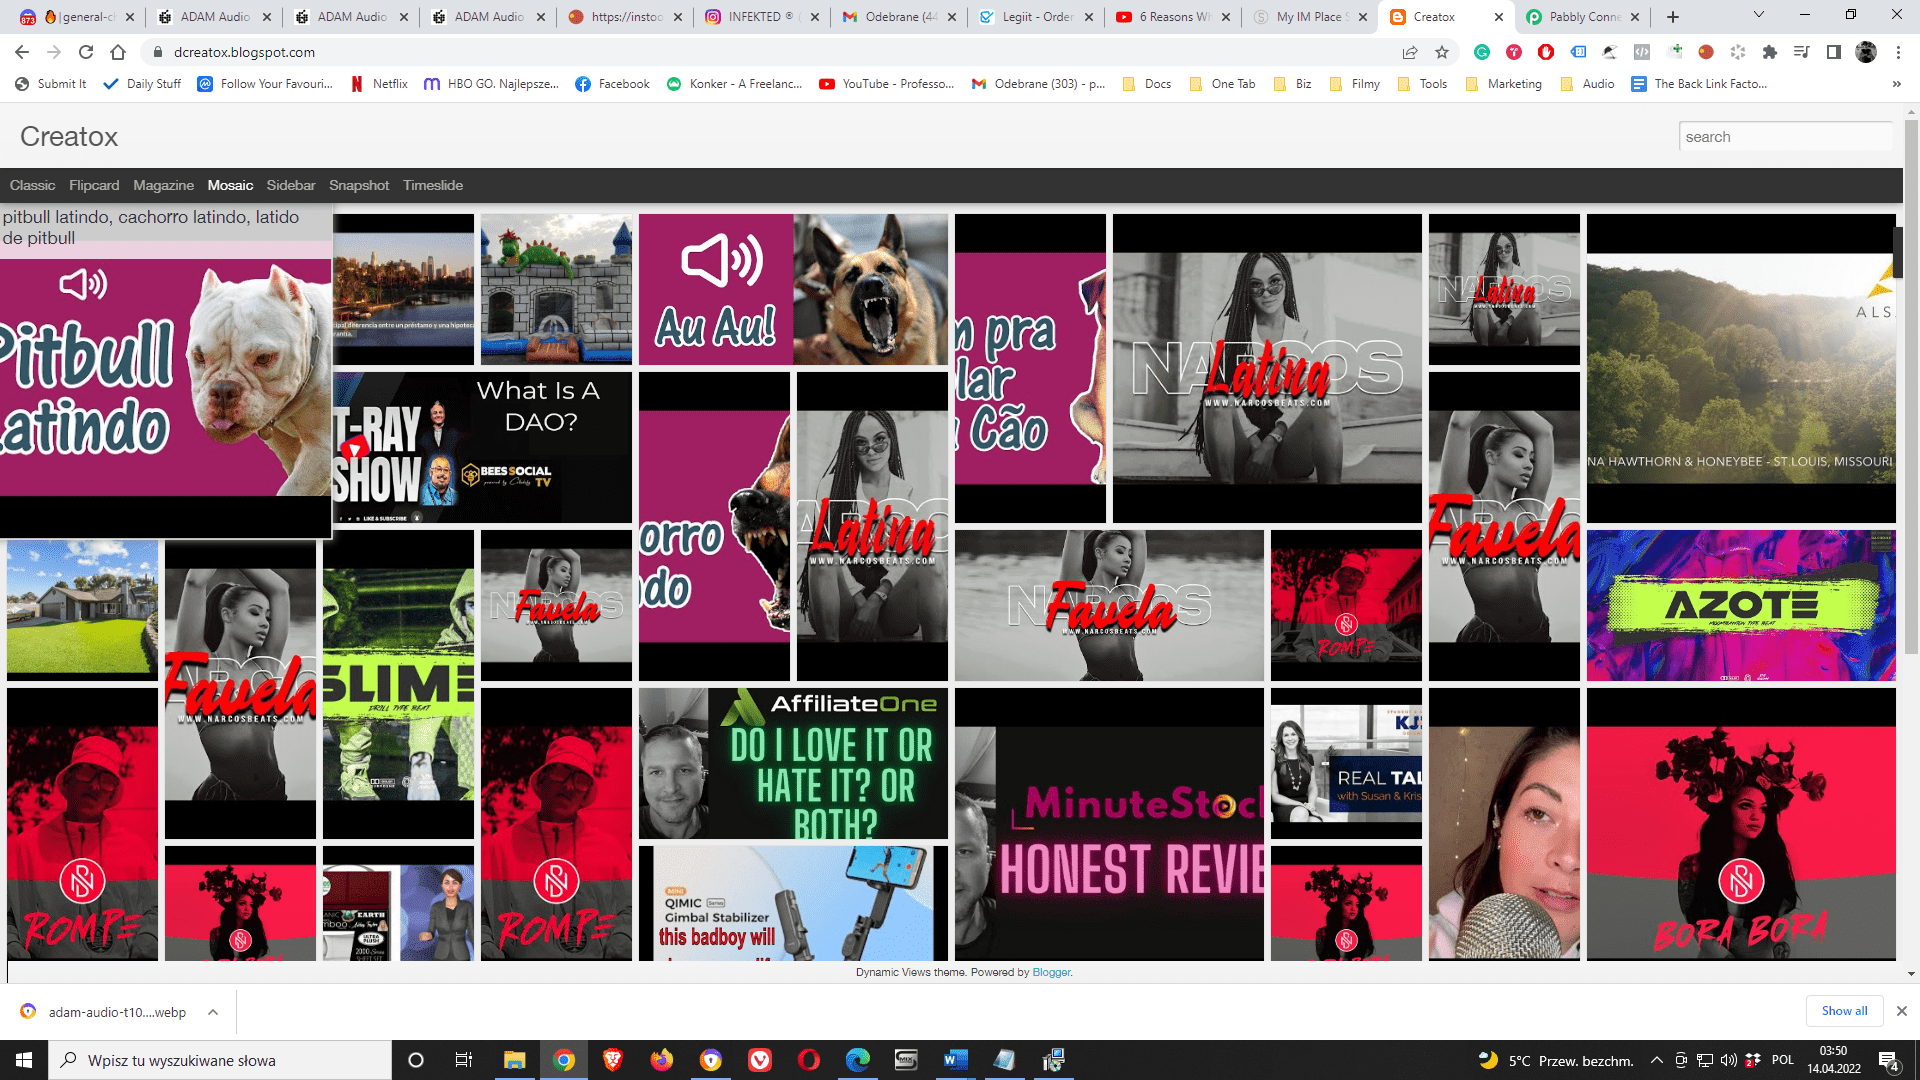Viewport: 1920px width, 1080px height.
Task: Open Microsoft Word from the taskbar
Action: [956, 1060]
